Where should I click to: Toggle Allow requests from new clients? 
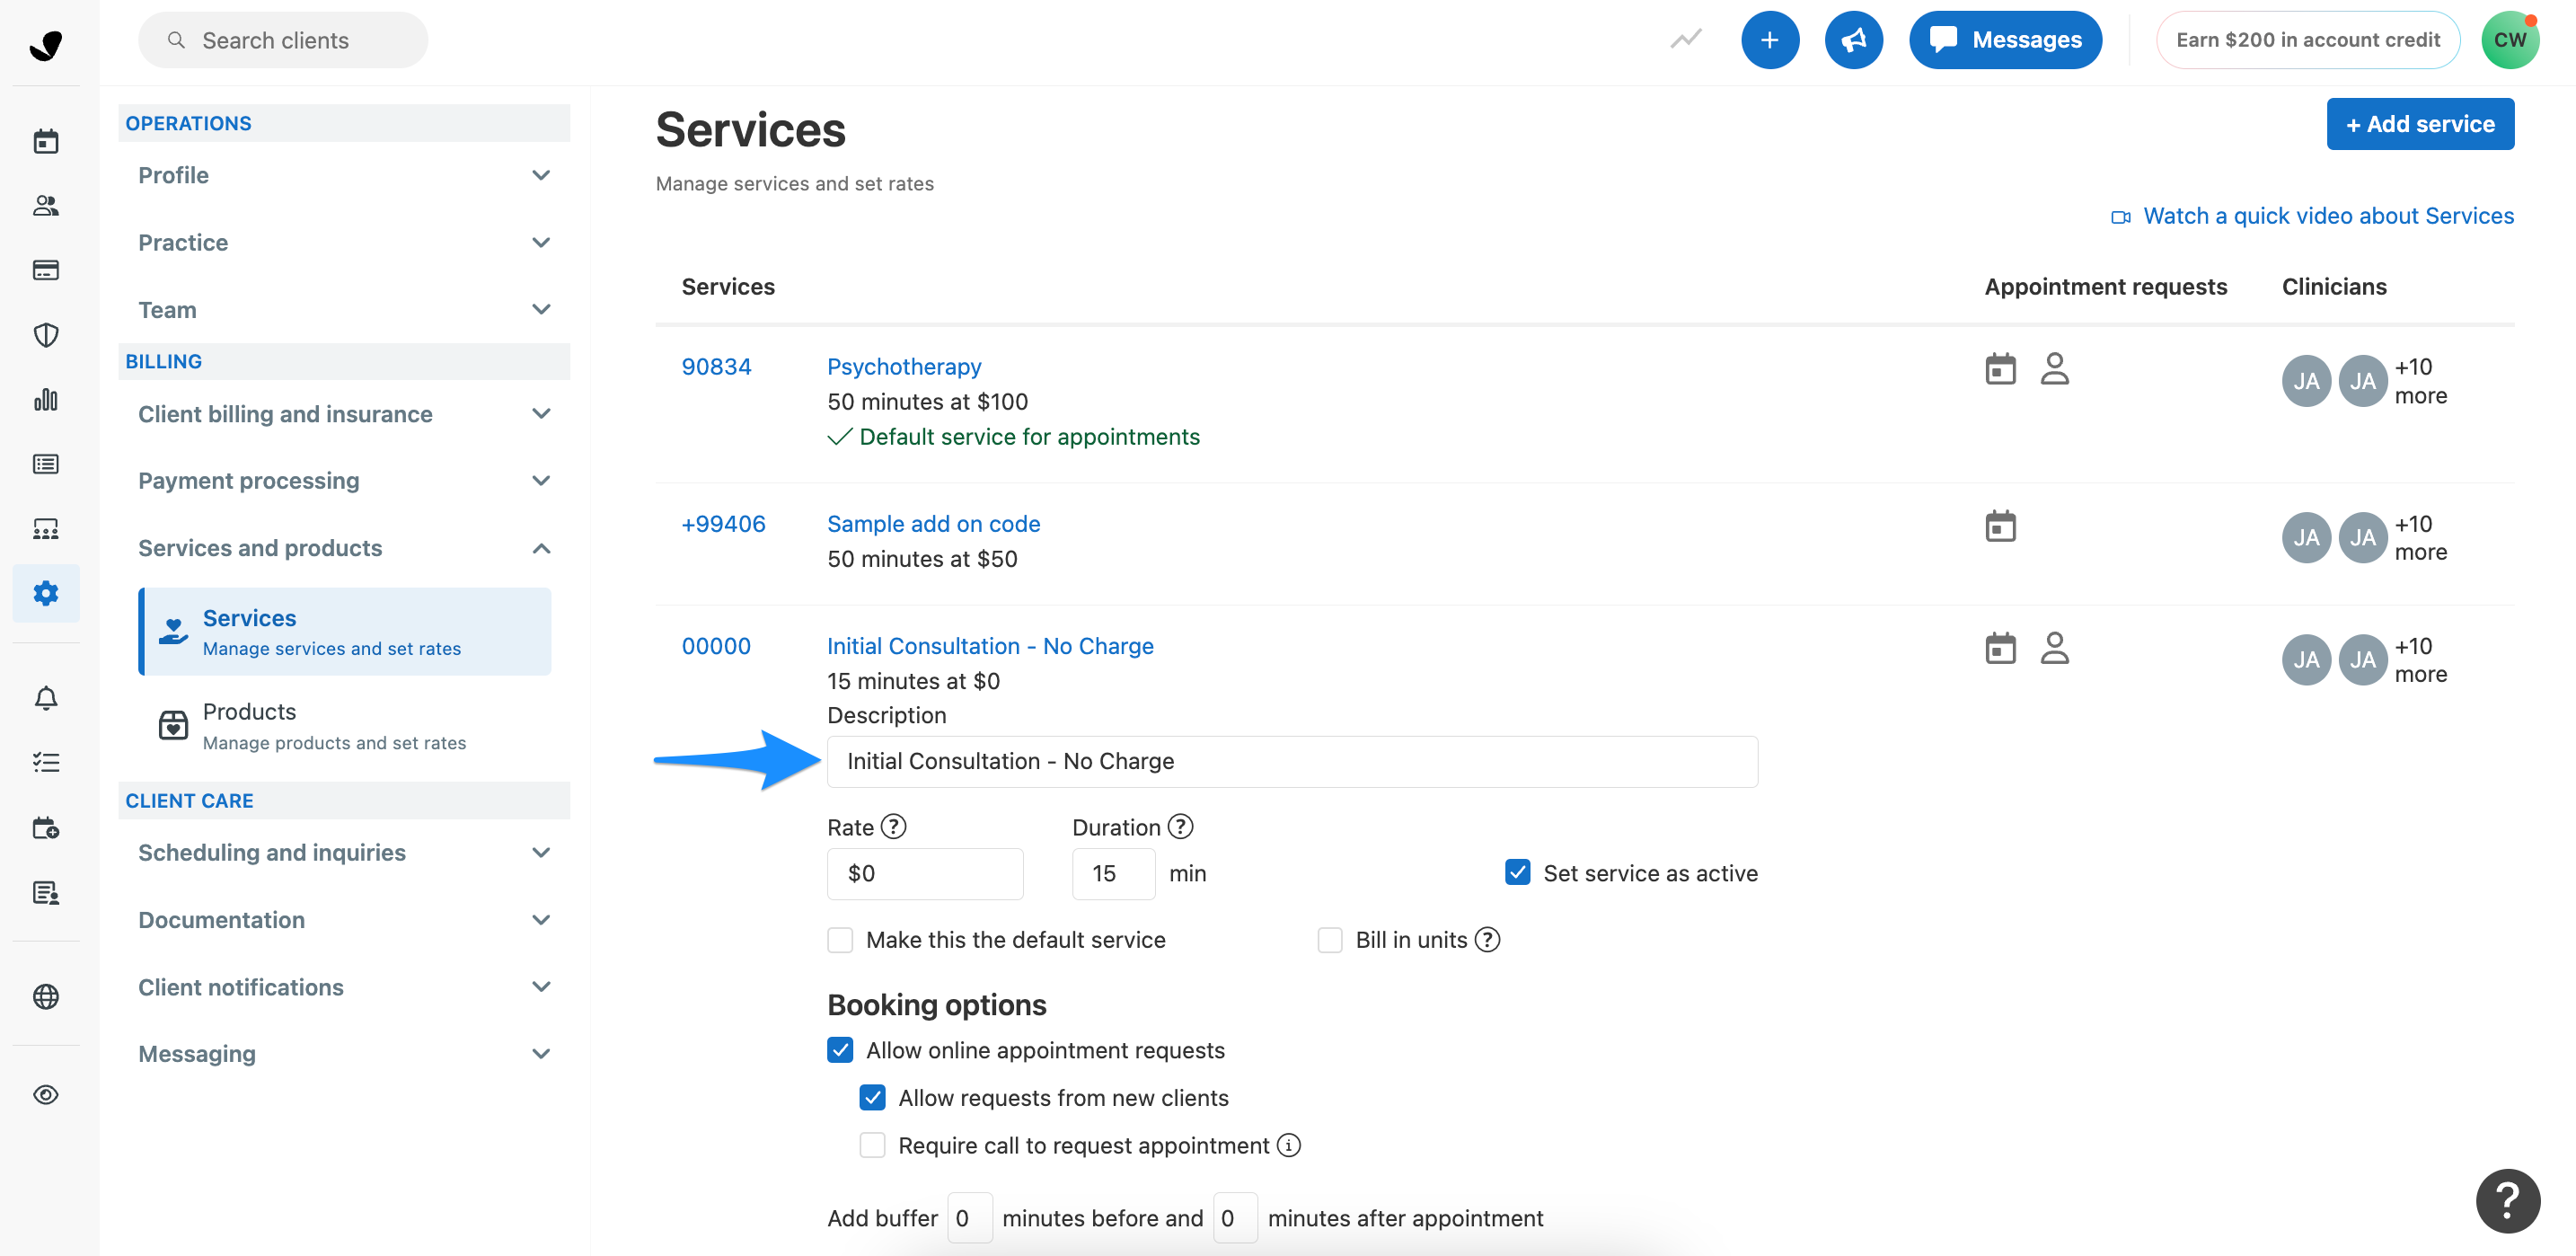(872, 1098)
